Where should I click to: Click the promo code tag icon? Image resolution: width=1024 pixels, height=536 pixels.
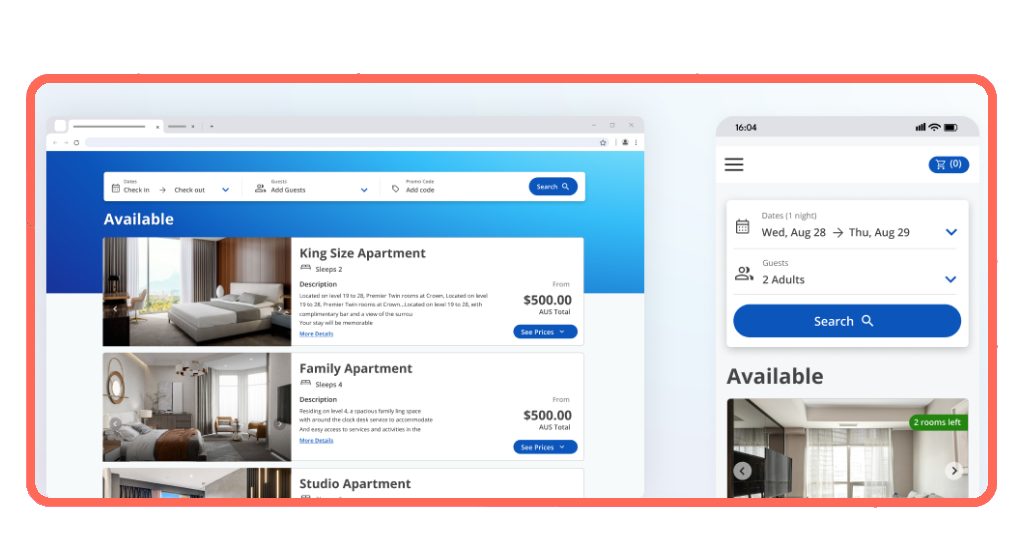click(395, 189)
